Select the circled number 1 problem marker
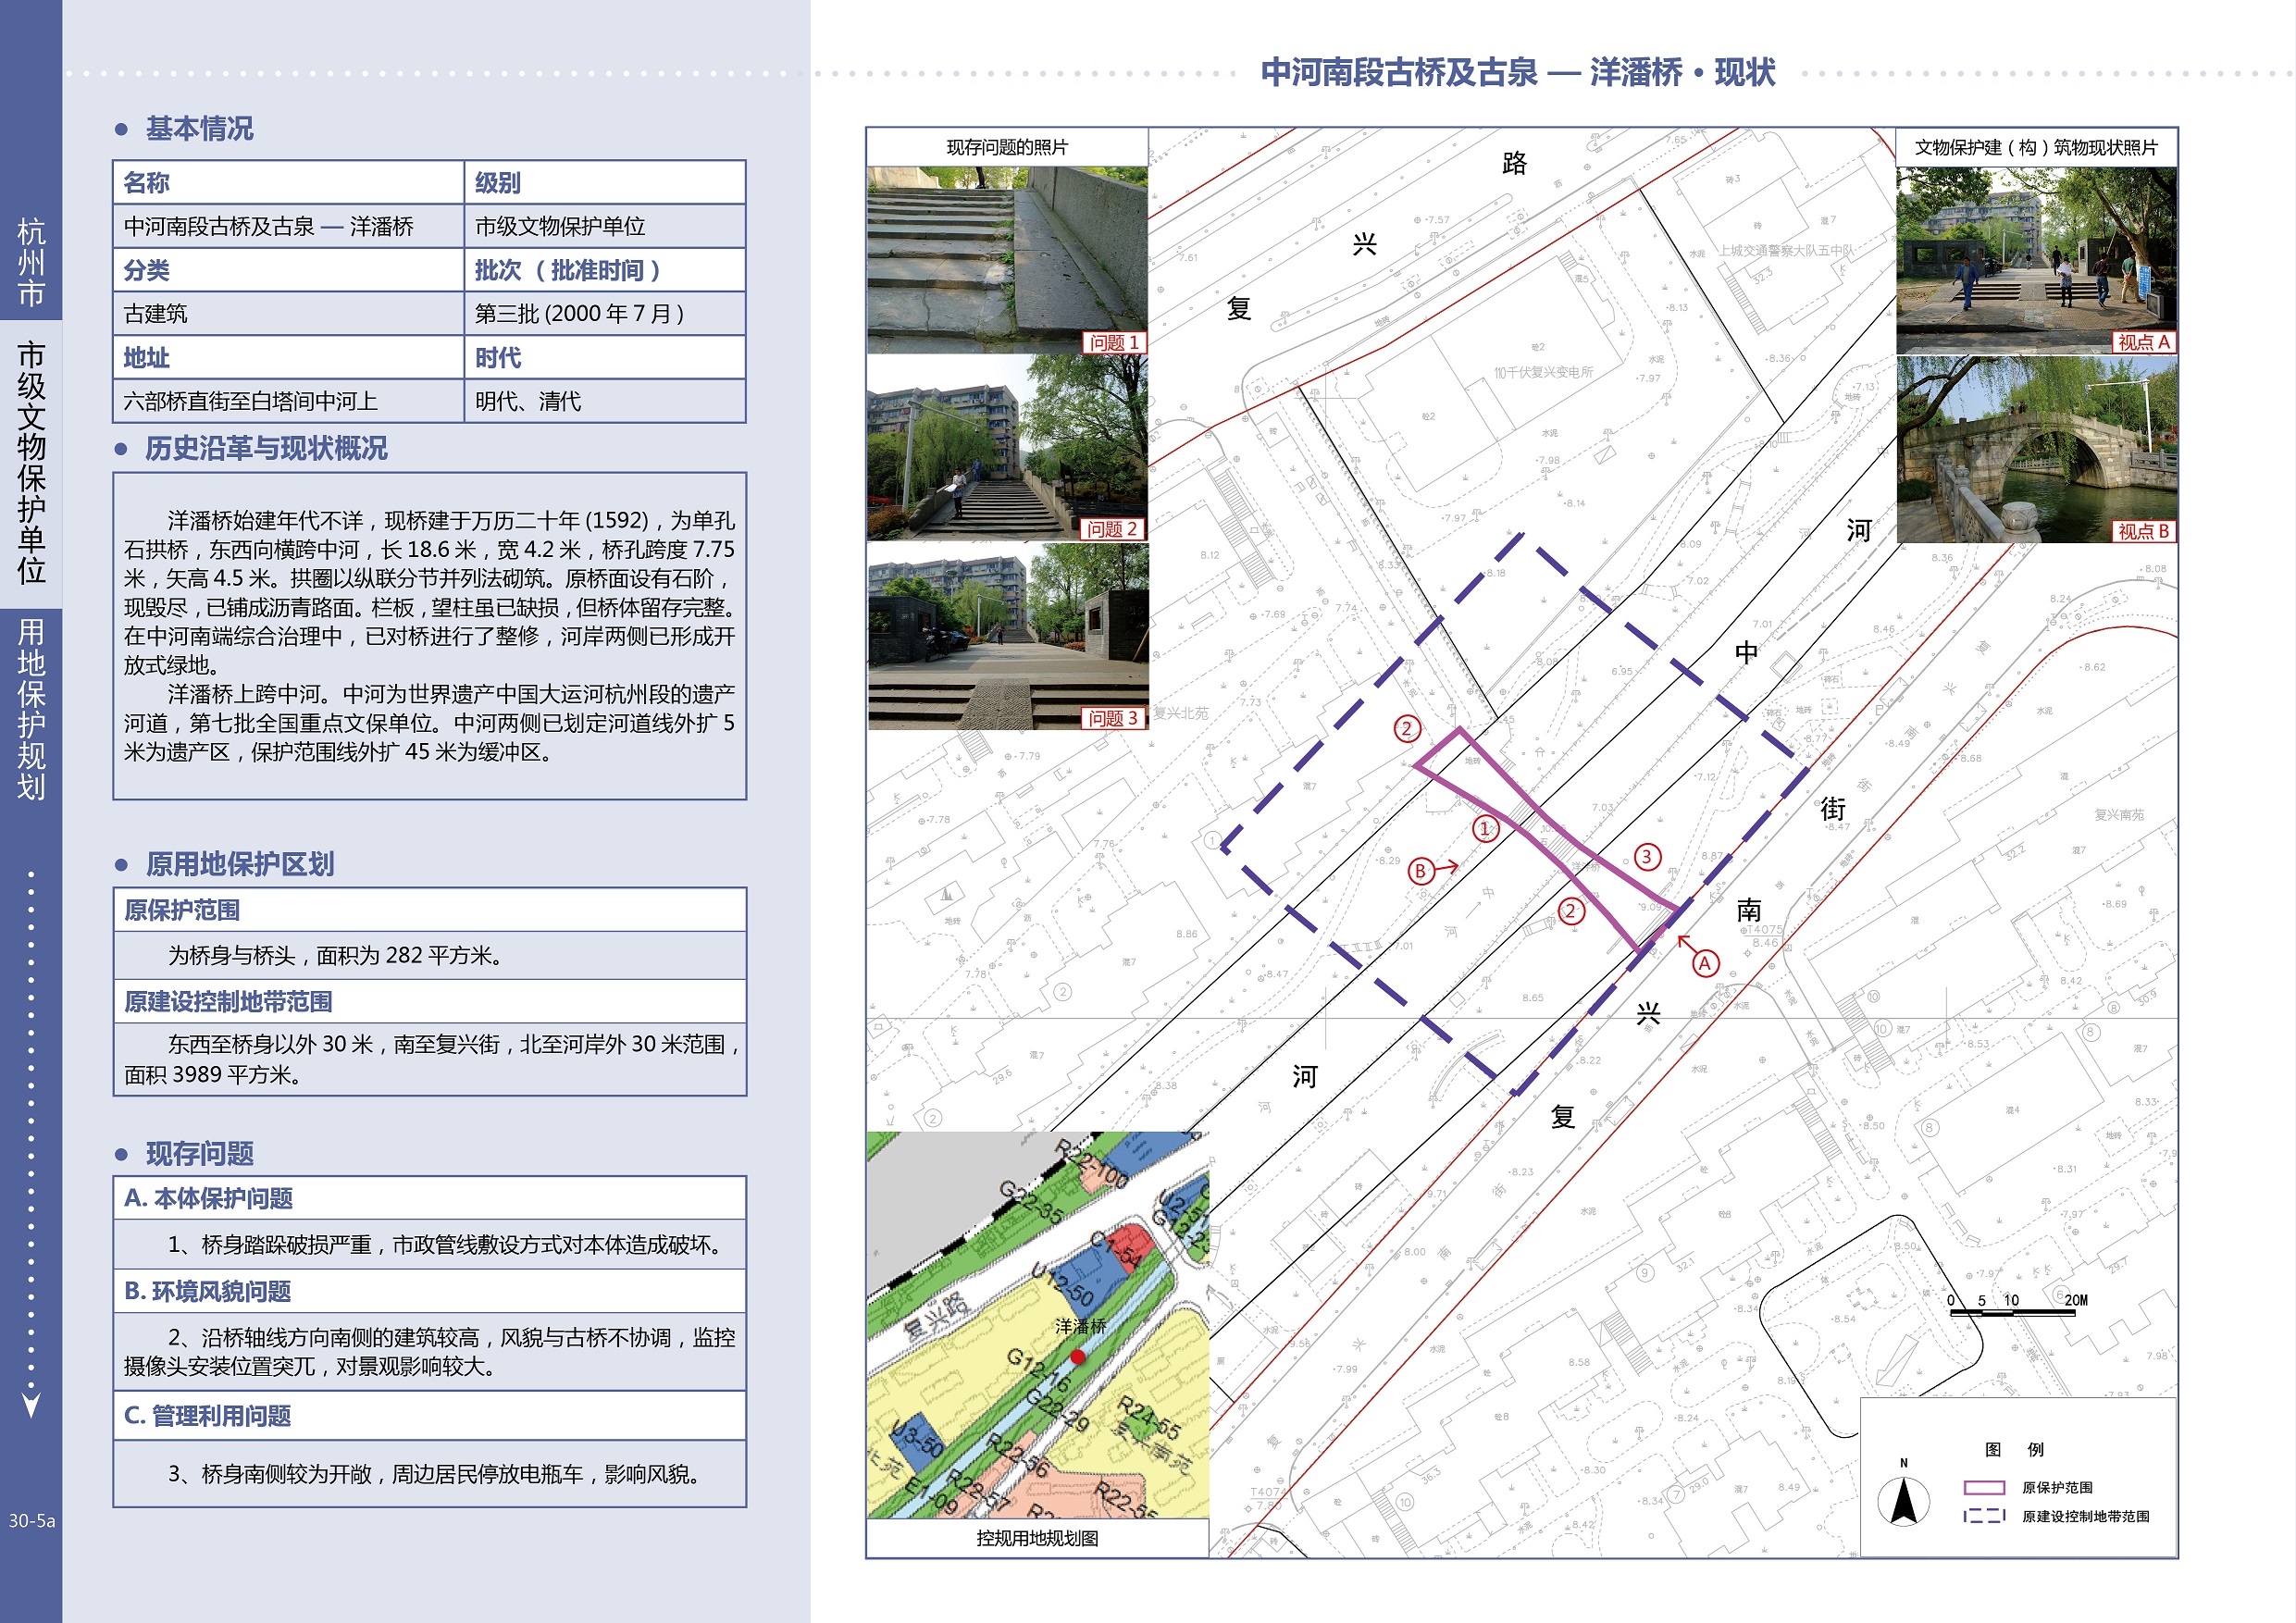The image size is (2296, 1623). click(1485, 829)
